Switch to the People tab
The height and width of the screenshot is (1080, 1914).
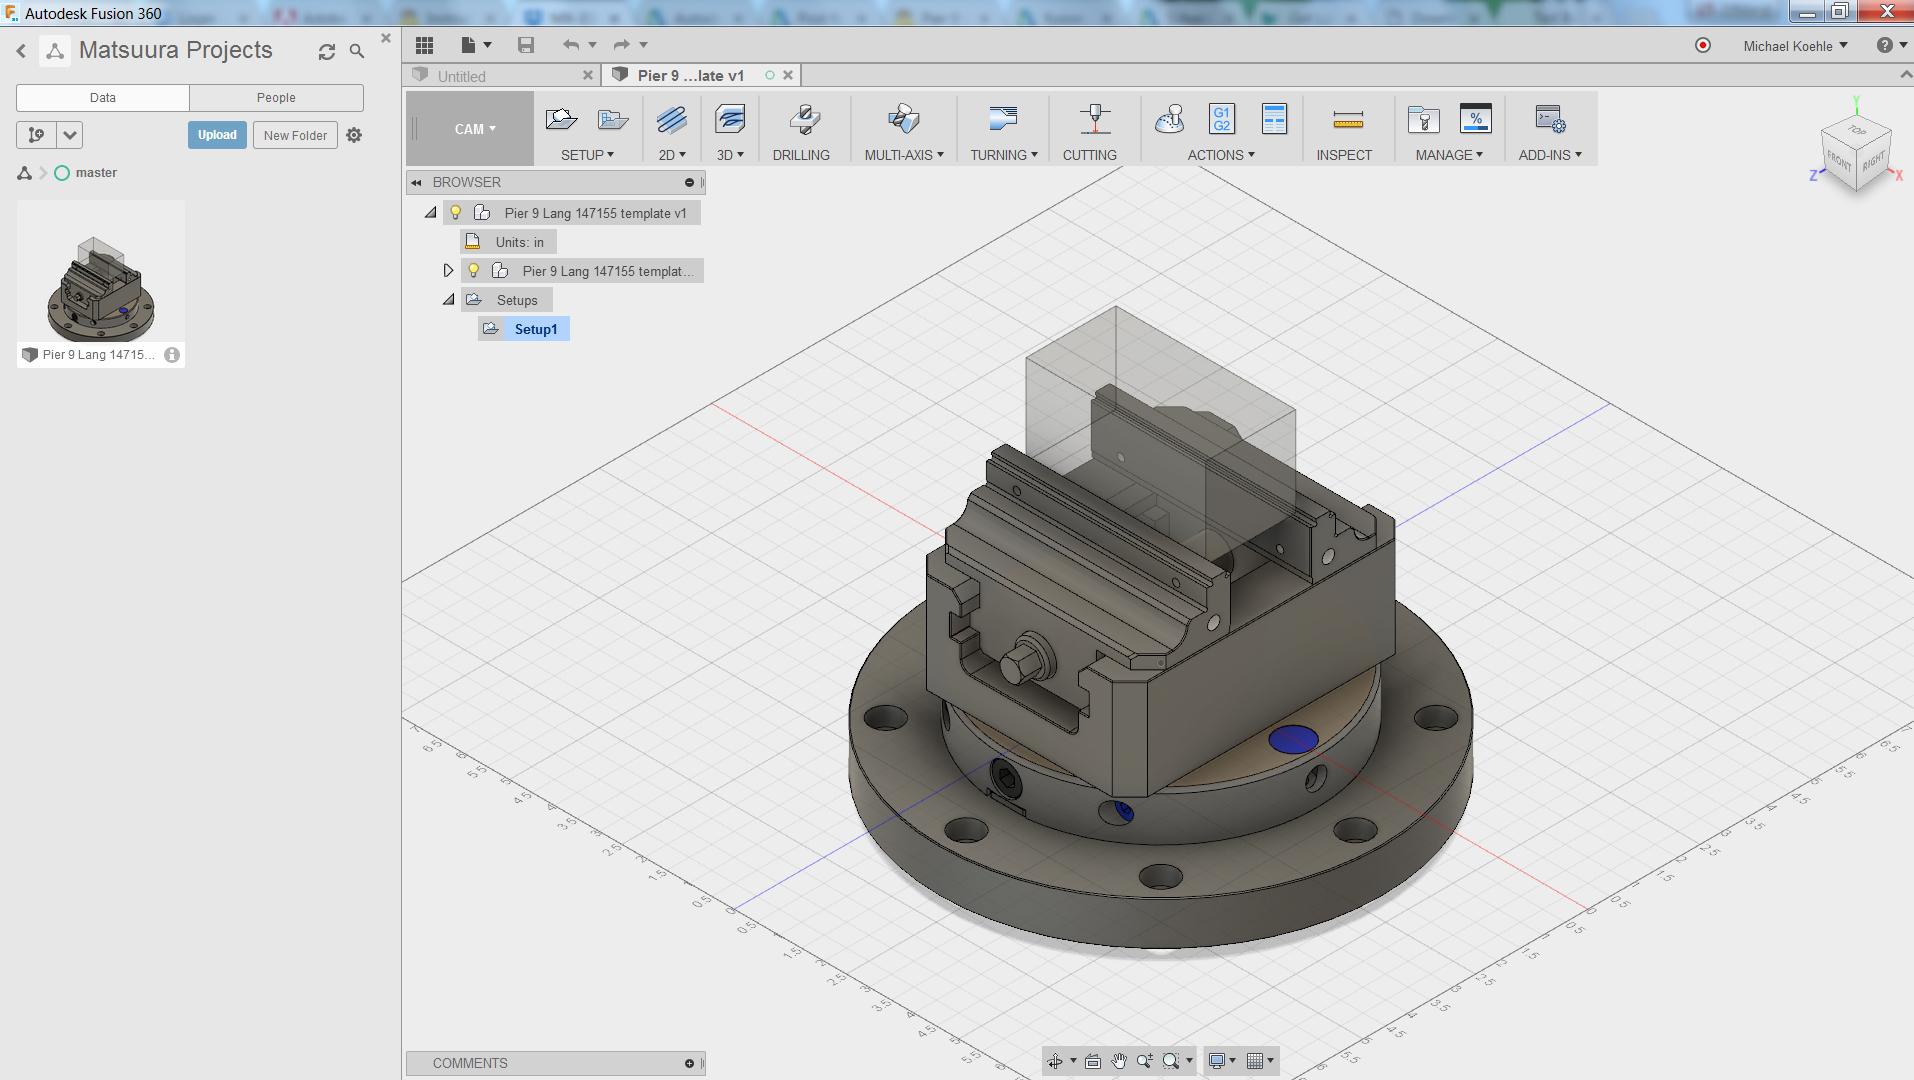[x=276, y=98]
